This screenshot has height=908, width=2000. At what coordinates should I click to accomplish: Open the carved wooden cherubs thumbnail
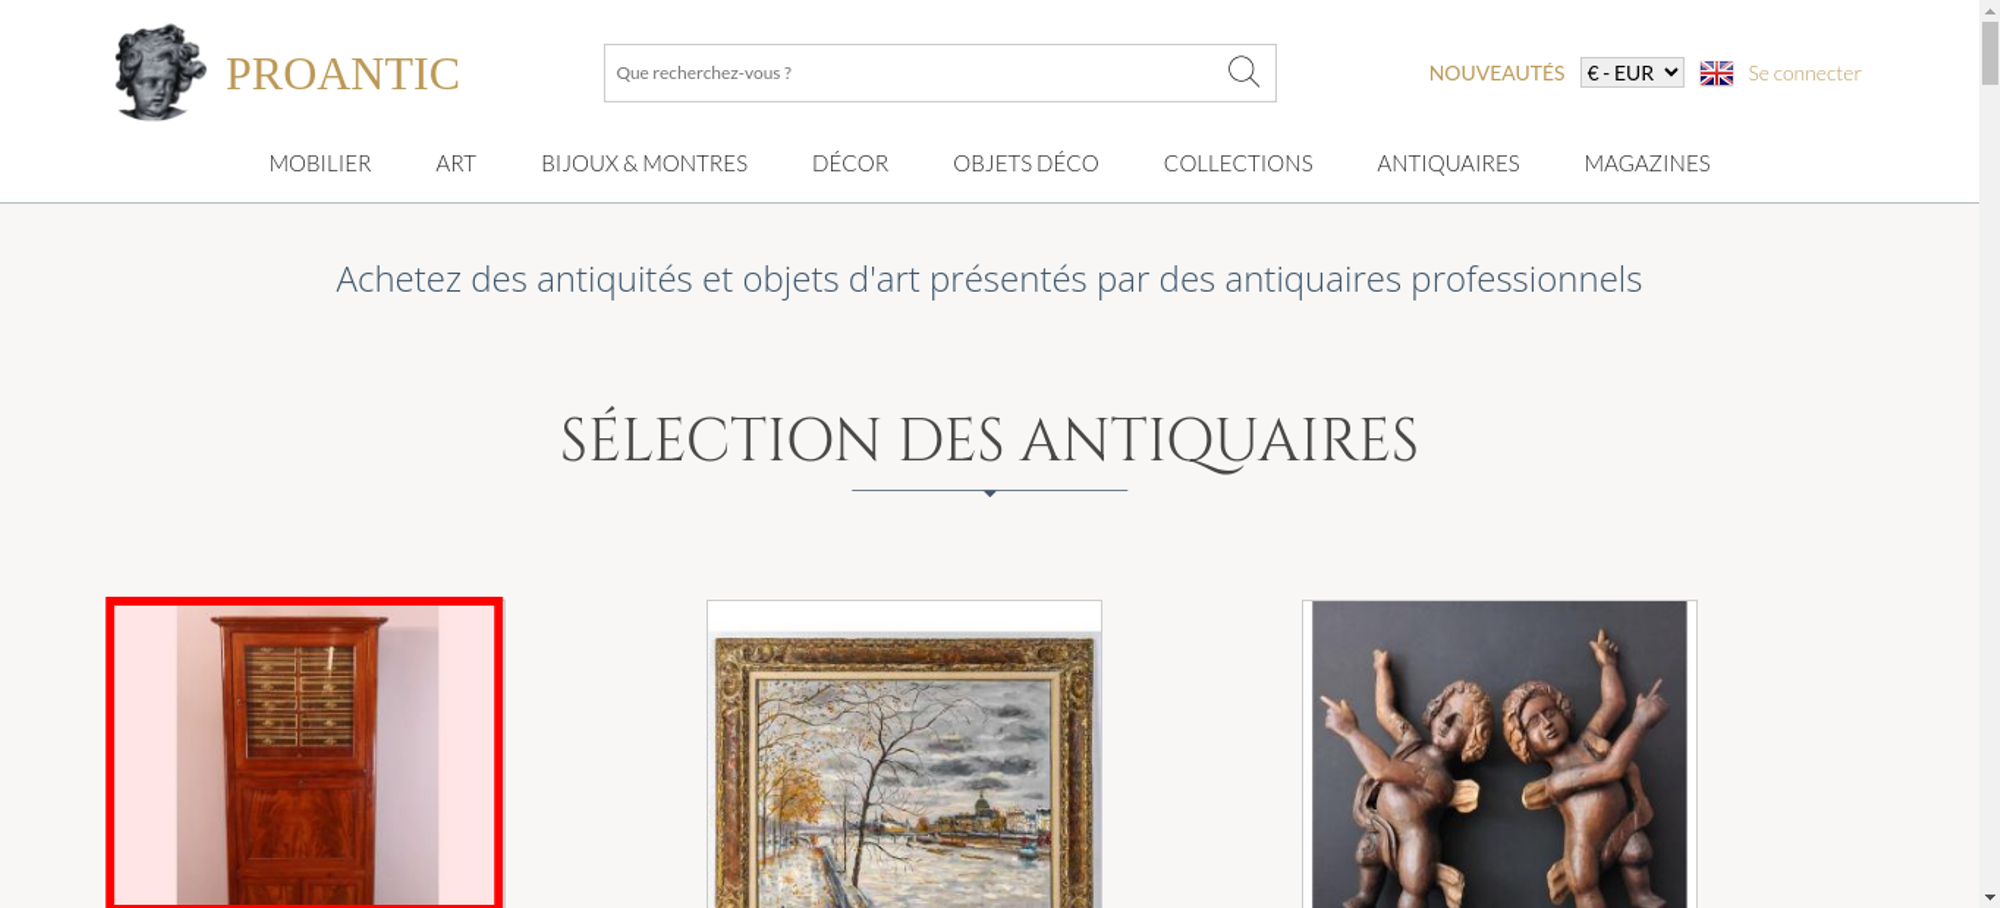click(1499, 755)
